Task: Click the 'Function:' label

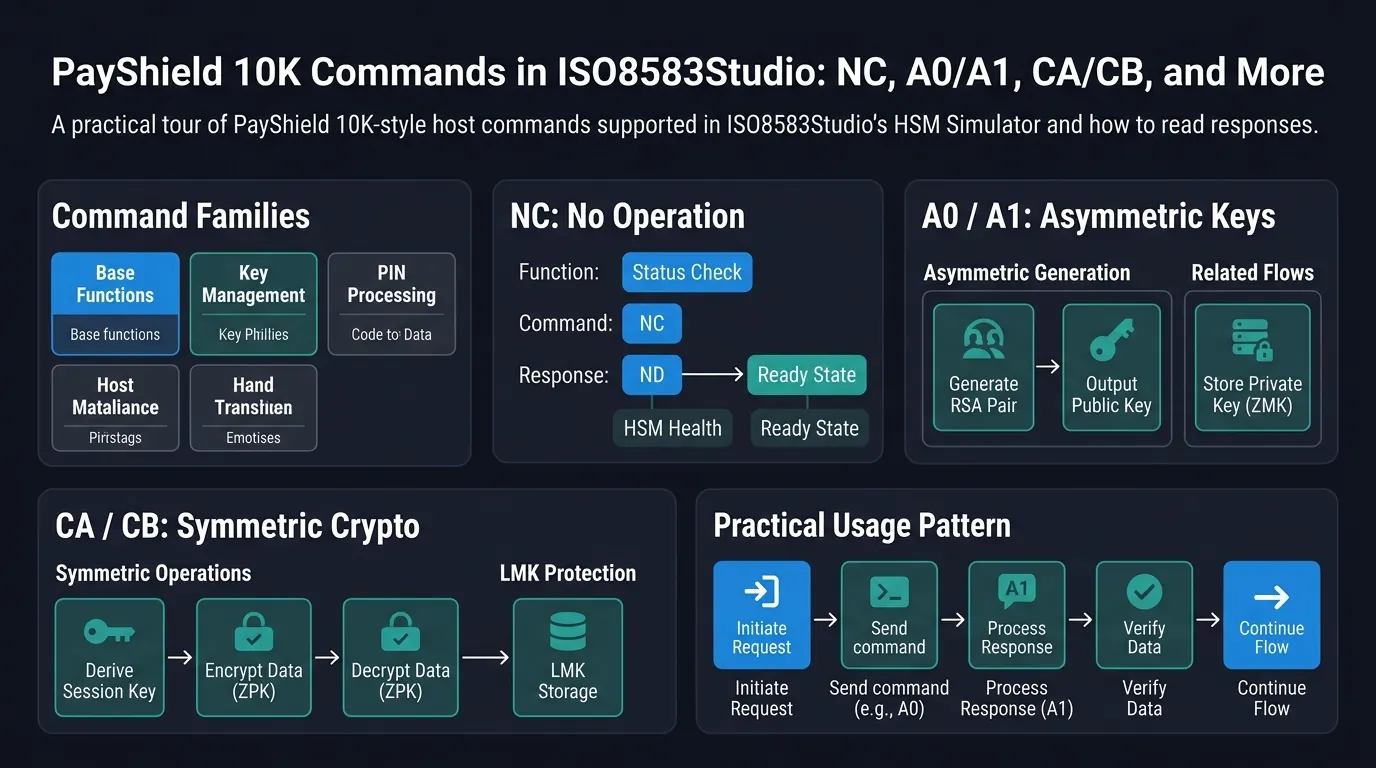Action: coord(559,272)
